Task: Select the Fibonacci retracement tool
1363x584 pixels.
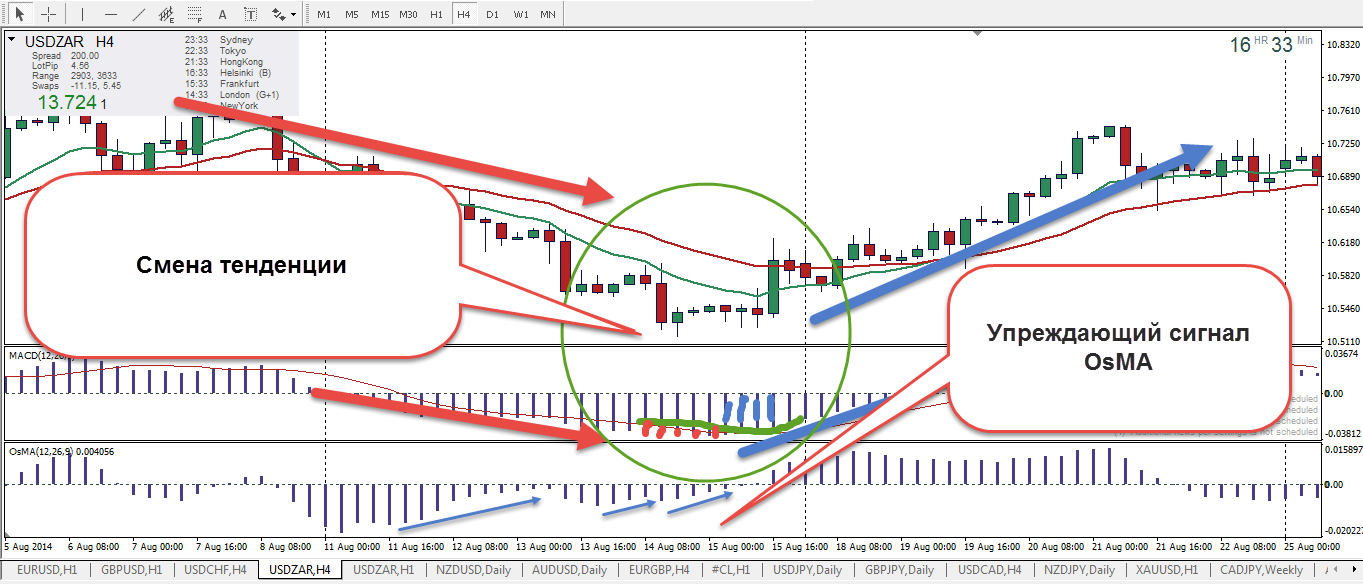Action: coord(194,15)
